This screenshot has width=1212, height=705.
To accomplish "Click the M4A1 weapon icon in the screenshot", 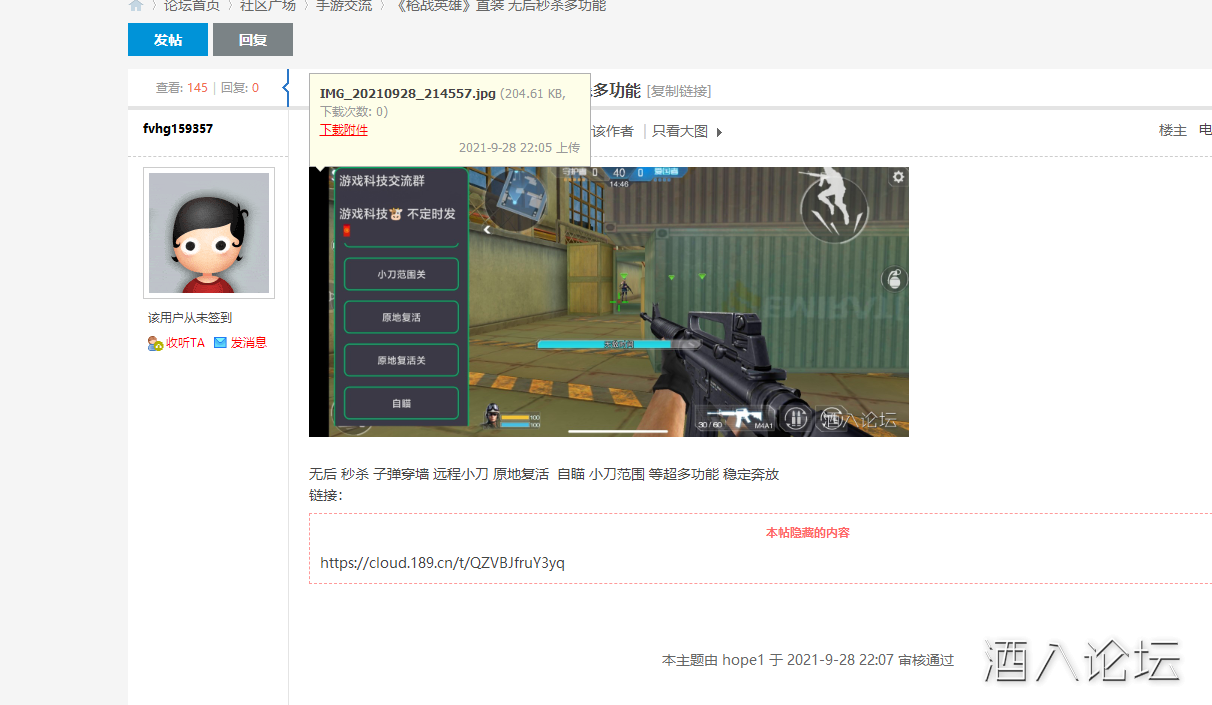I will pos(736,418).
